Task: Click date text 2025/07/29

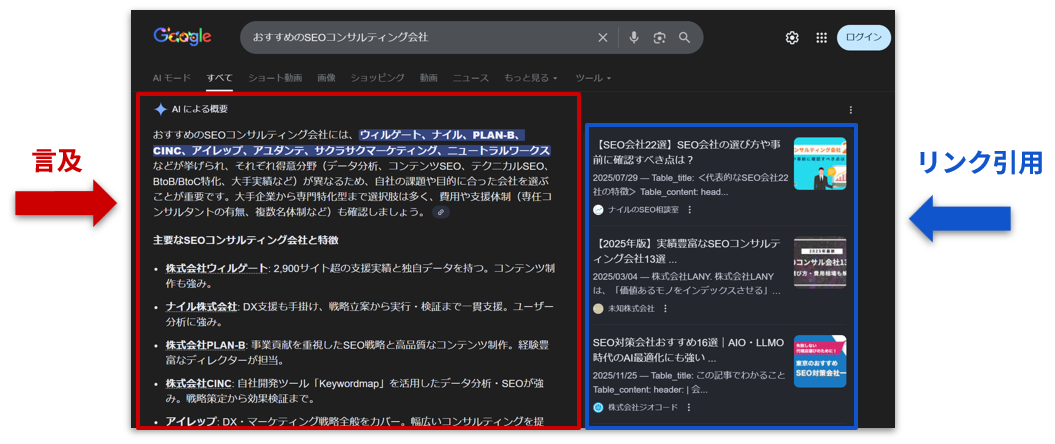Action: pos(614,178)
